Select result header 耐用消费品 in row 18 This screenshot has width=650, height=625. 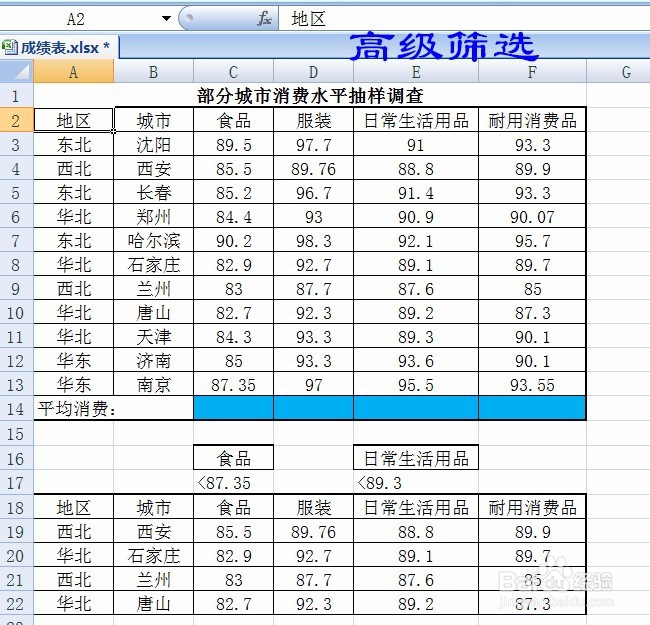point(532,507)
